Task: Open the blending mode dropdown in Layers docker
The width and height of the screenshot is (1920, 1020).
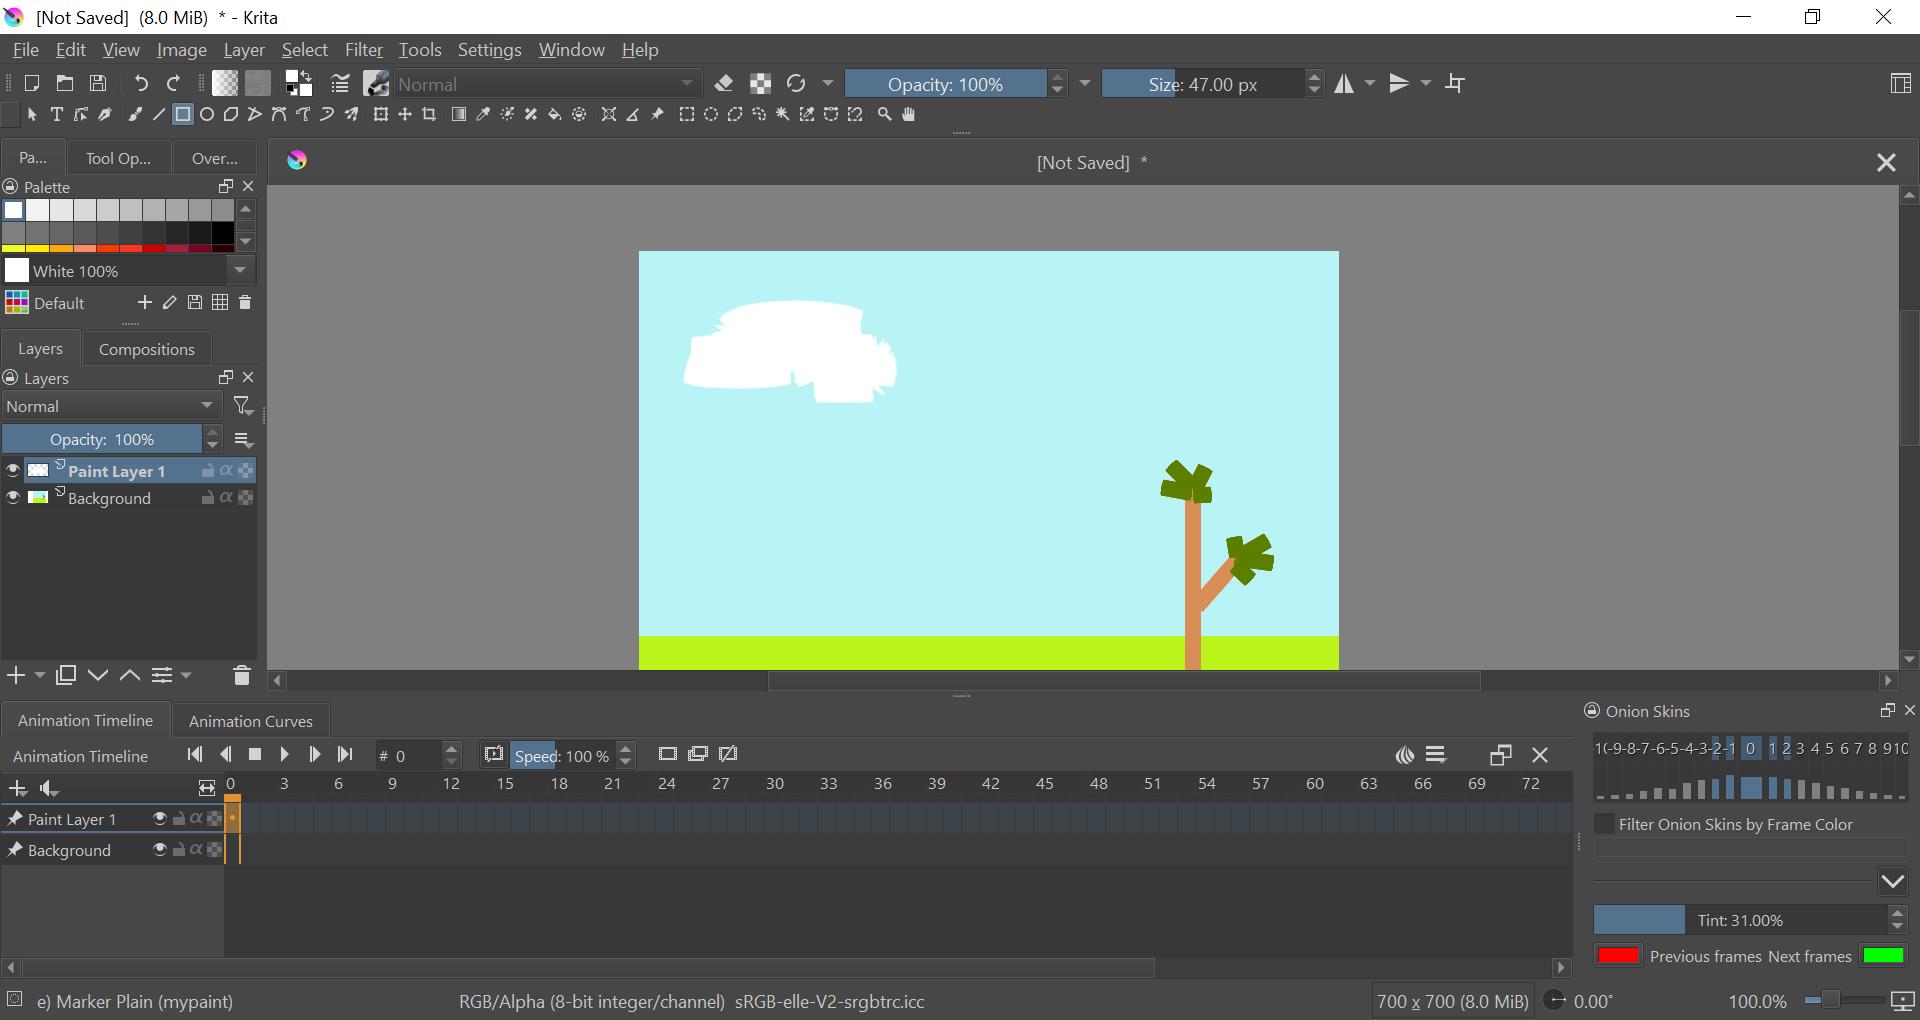Action: pyautogui.click(x=110, y=405)
